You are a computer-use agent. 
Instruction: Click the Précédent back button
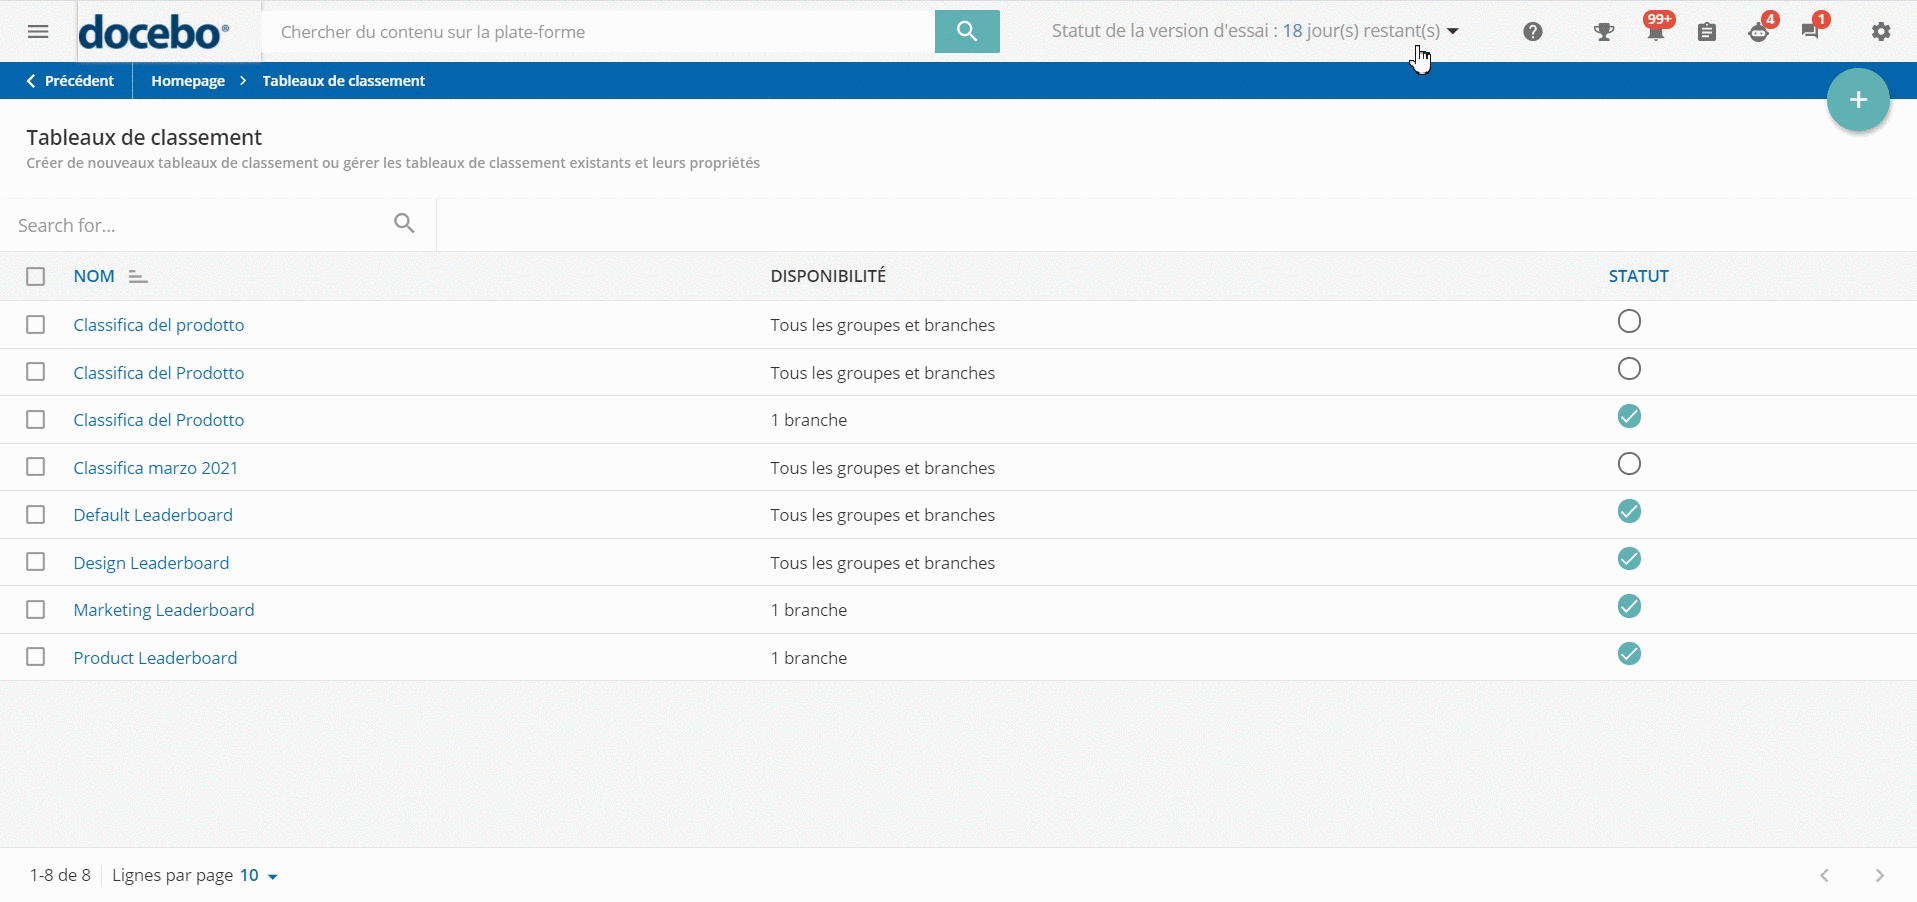(x=70, y=81)
